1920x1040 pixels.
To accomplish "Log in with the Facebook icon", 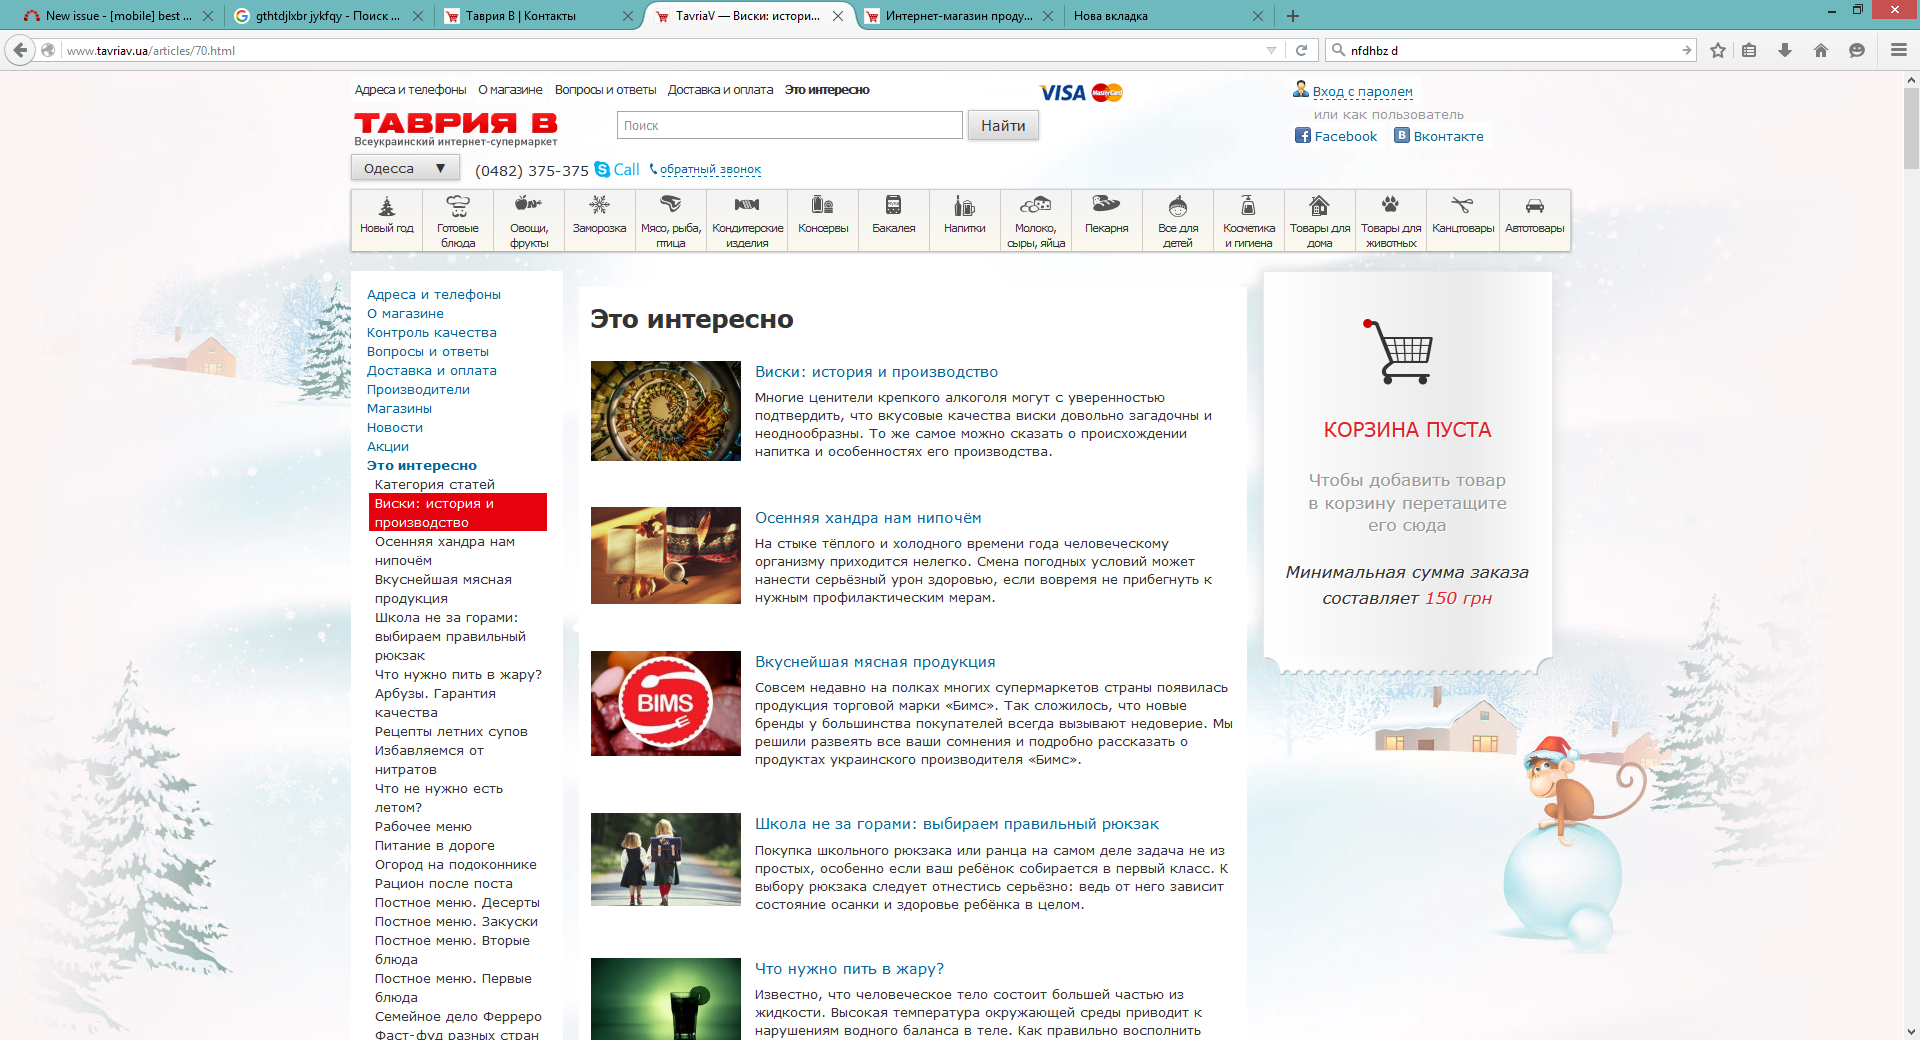I will pyautogui.click(x=1302, y=136).
